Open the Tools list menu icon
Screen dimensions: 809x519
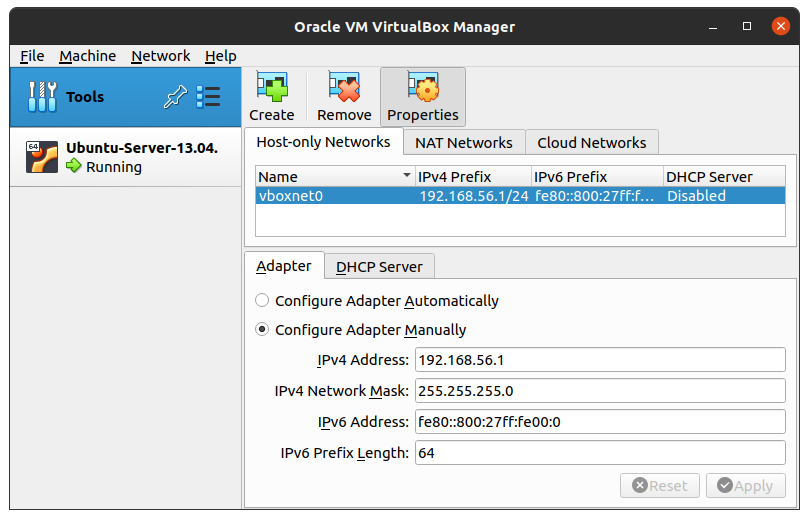click(208, 97)
